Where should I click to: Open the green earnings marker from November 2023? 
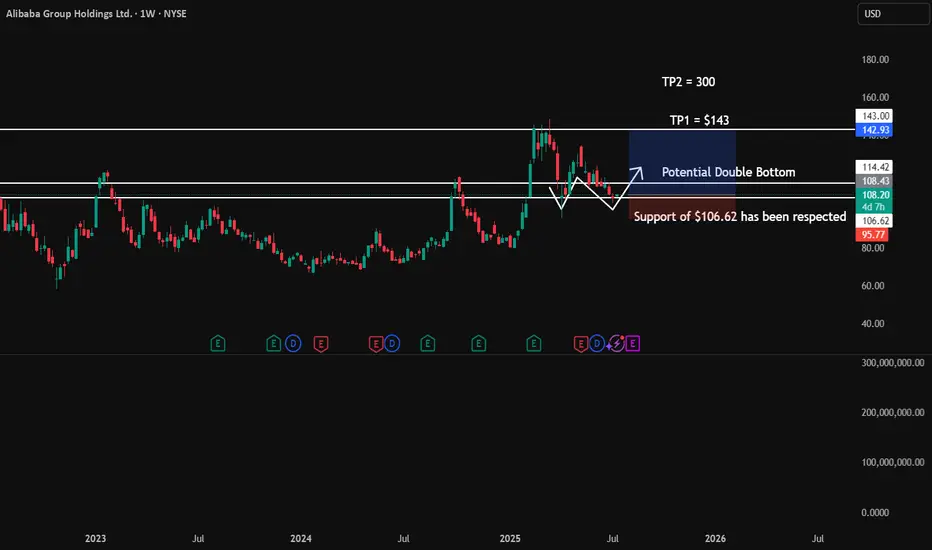[x=273, y=343]
